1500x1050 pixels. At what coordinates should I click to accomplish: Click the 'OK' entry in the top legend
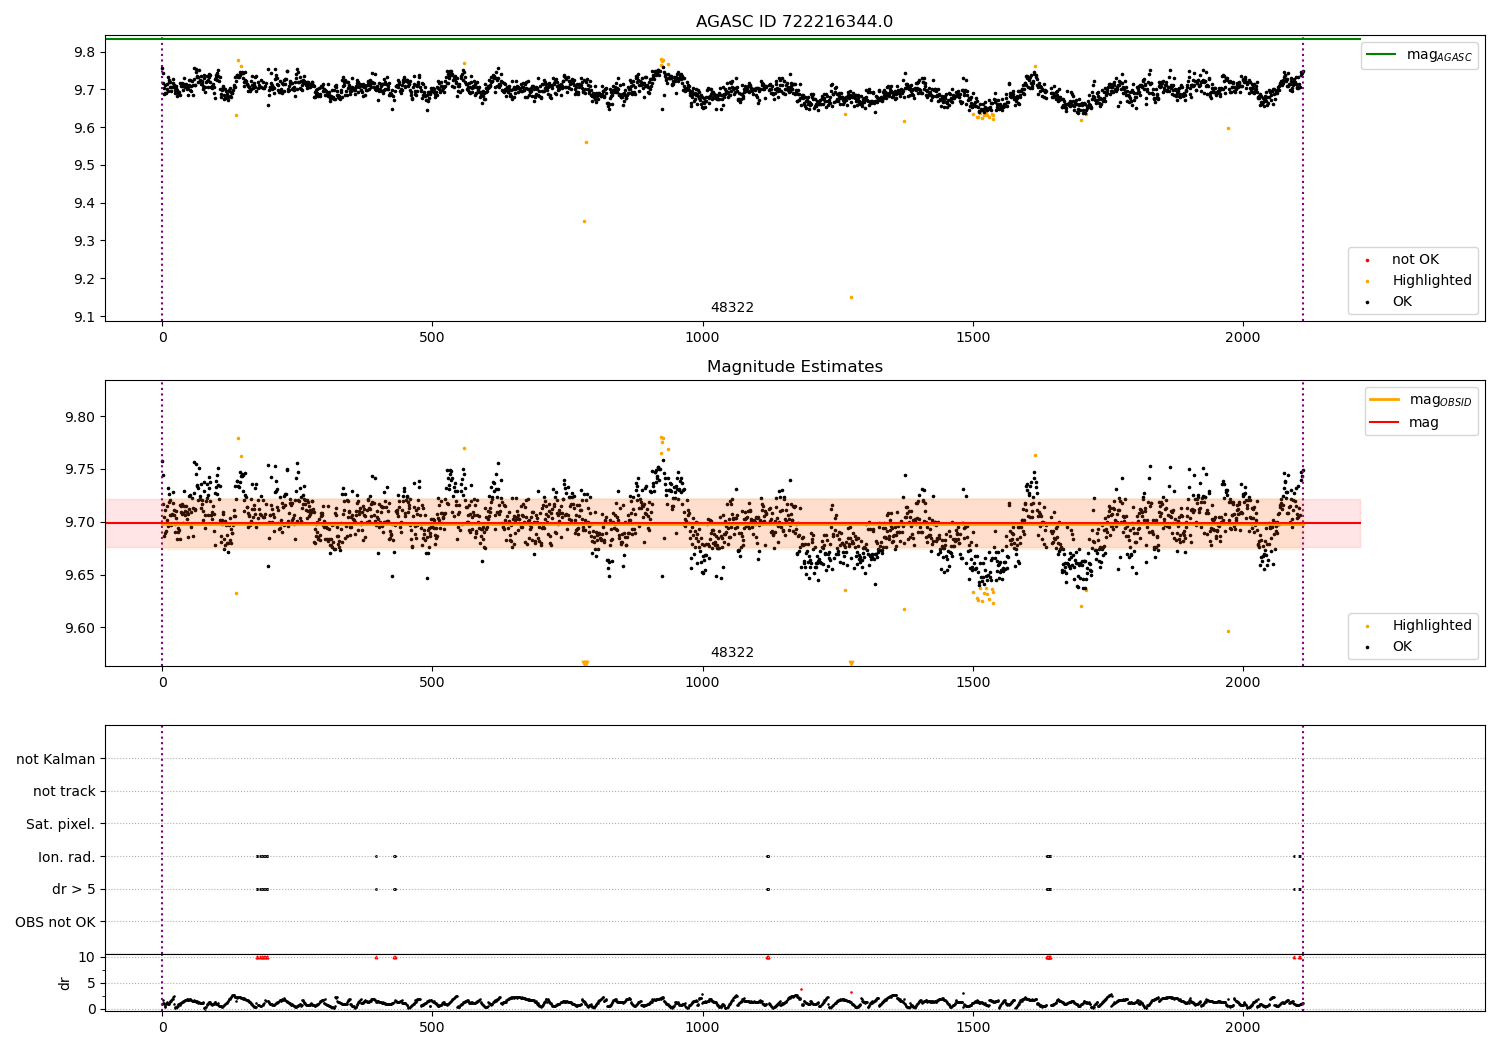1402,302
